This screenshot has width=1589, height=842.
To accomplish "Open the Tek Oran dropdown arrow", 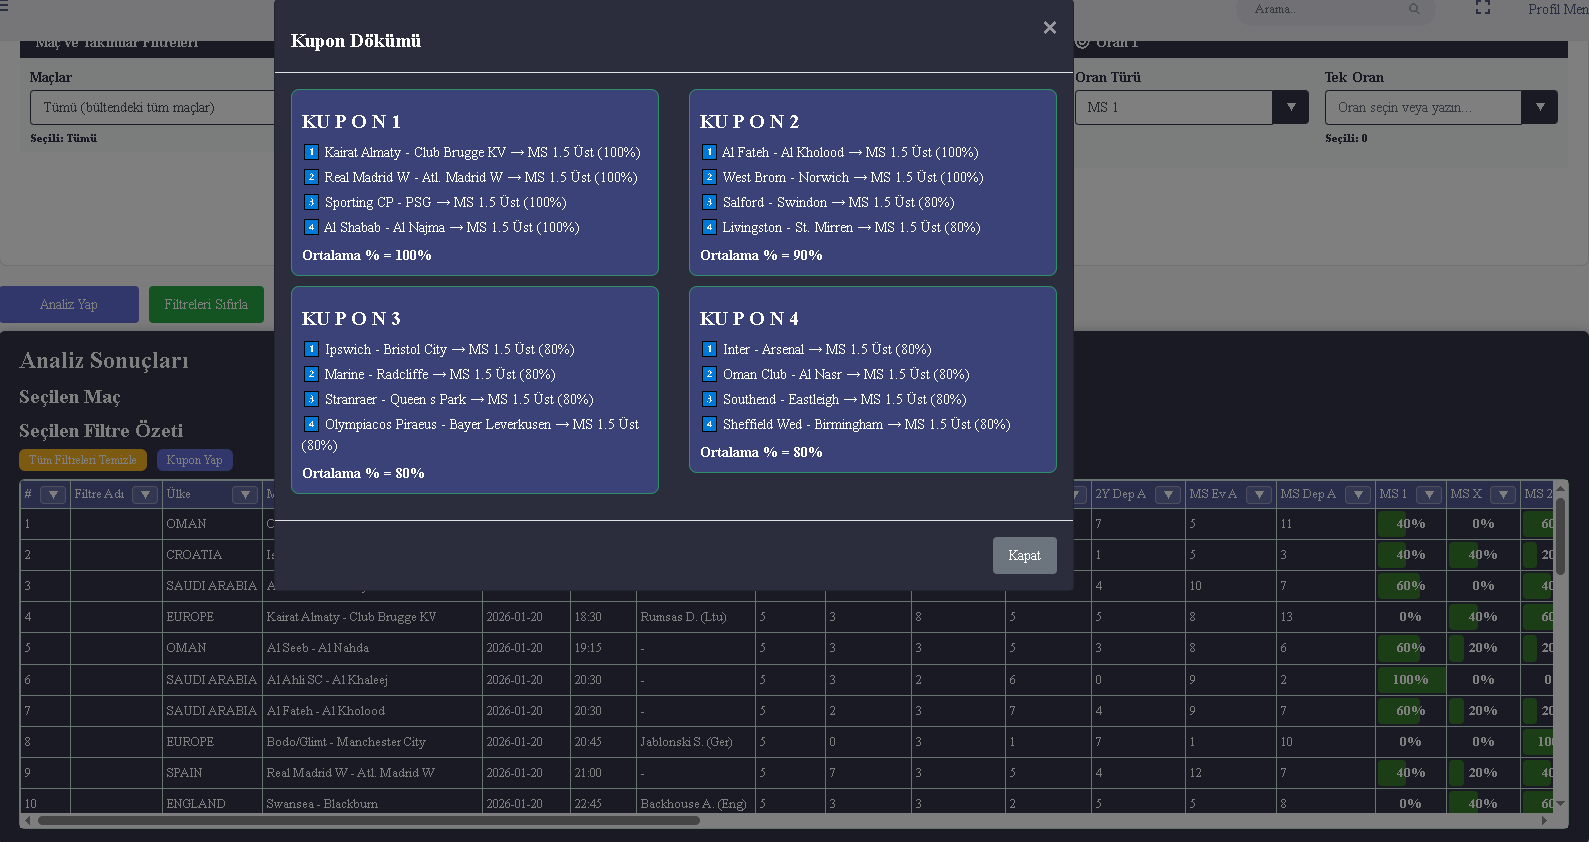I will click(x=1539, y=107).
